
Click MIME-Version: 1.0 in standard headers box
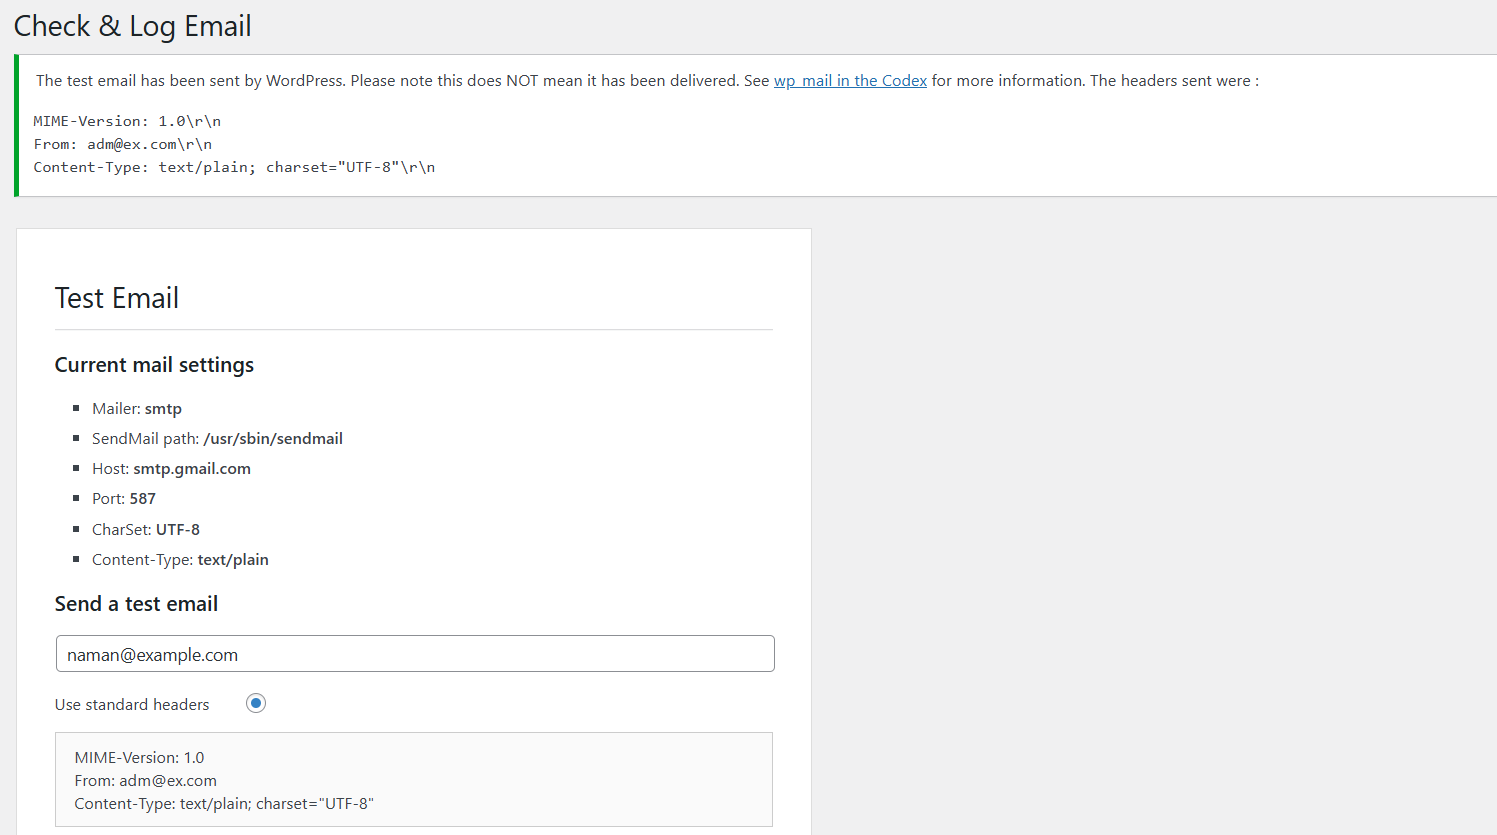pos(139,758)
